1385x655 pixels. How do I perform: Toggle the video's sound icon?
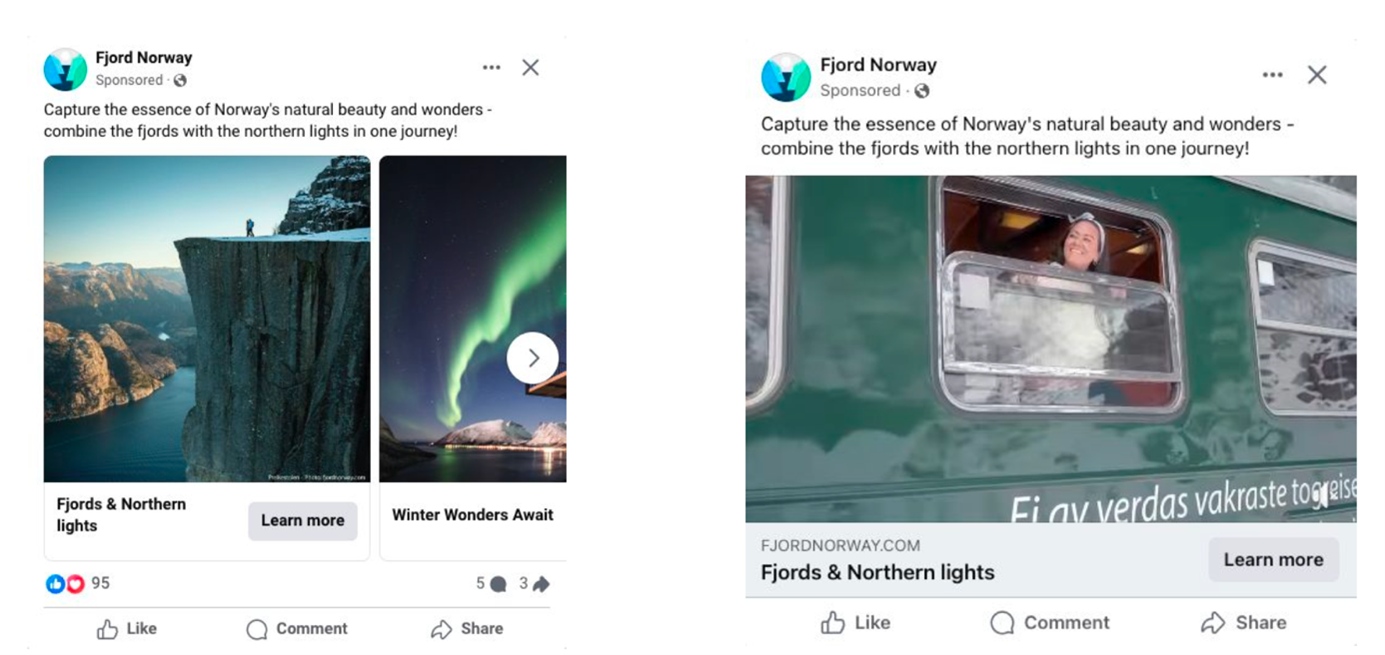click(x=1324, y=497)
